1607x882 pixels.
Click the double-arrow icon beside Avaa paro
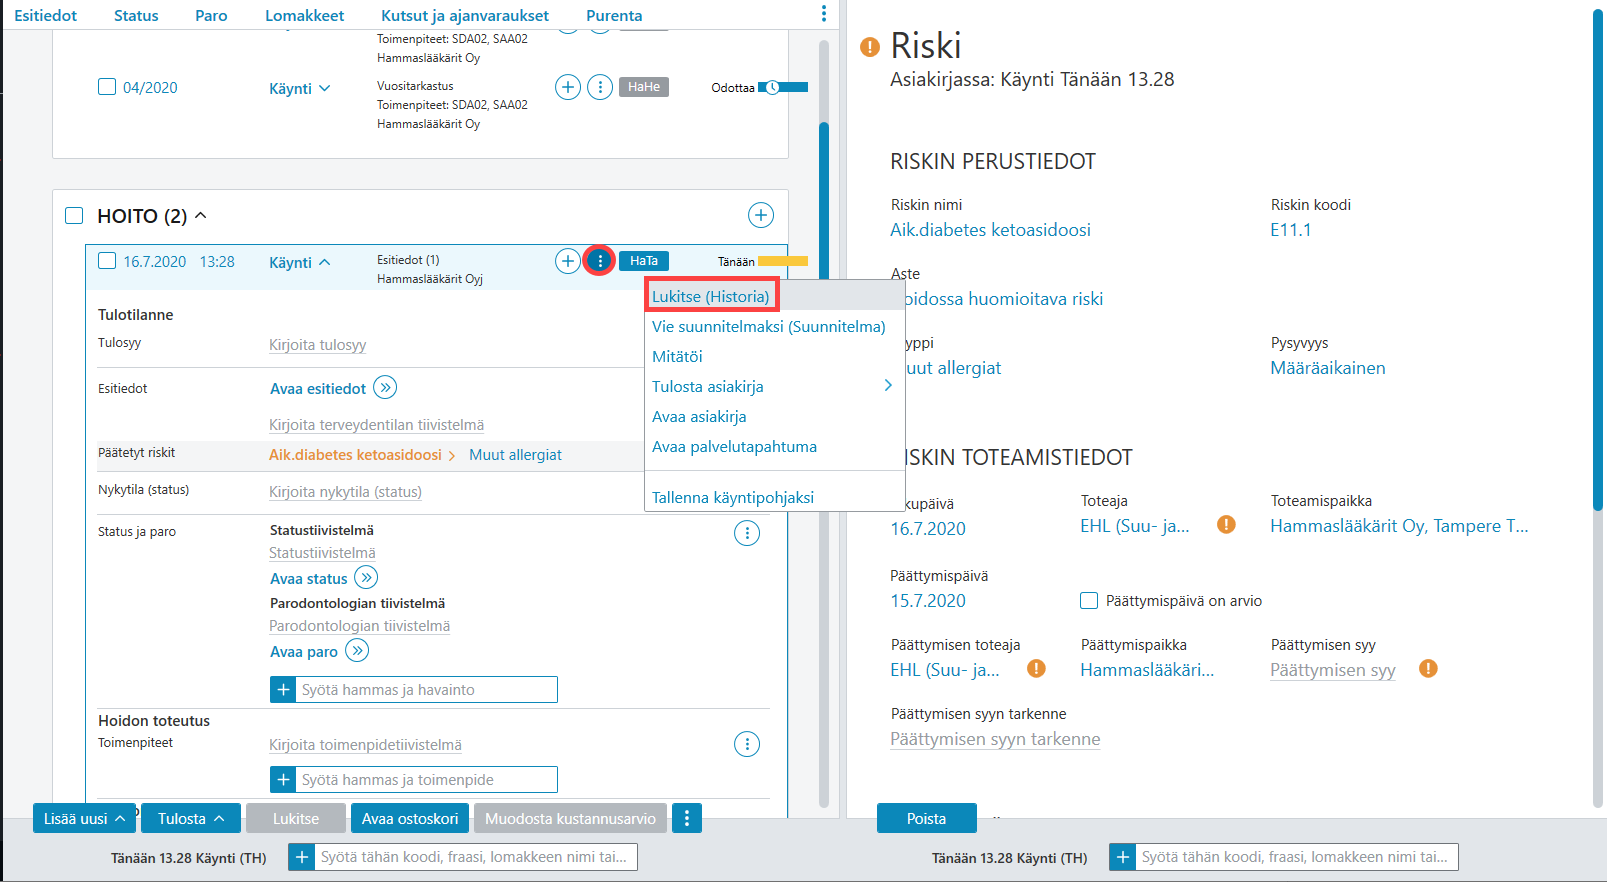[x=357, y=650]
